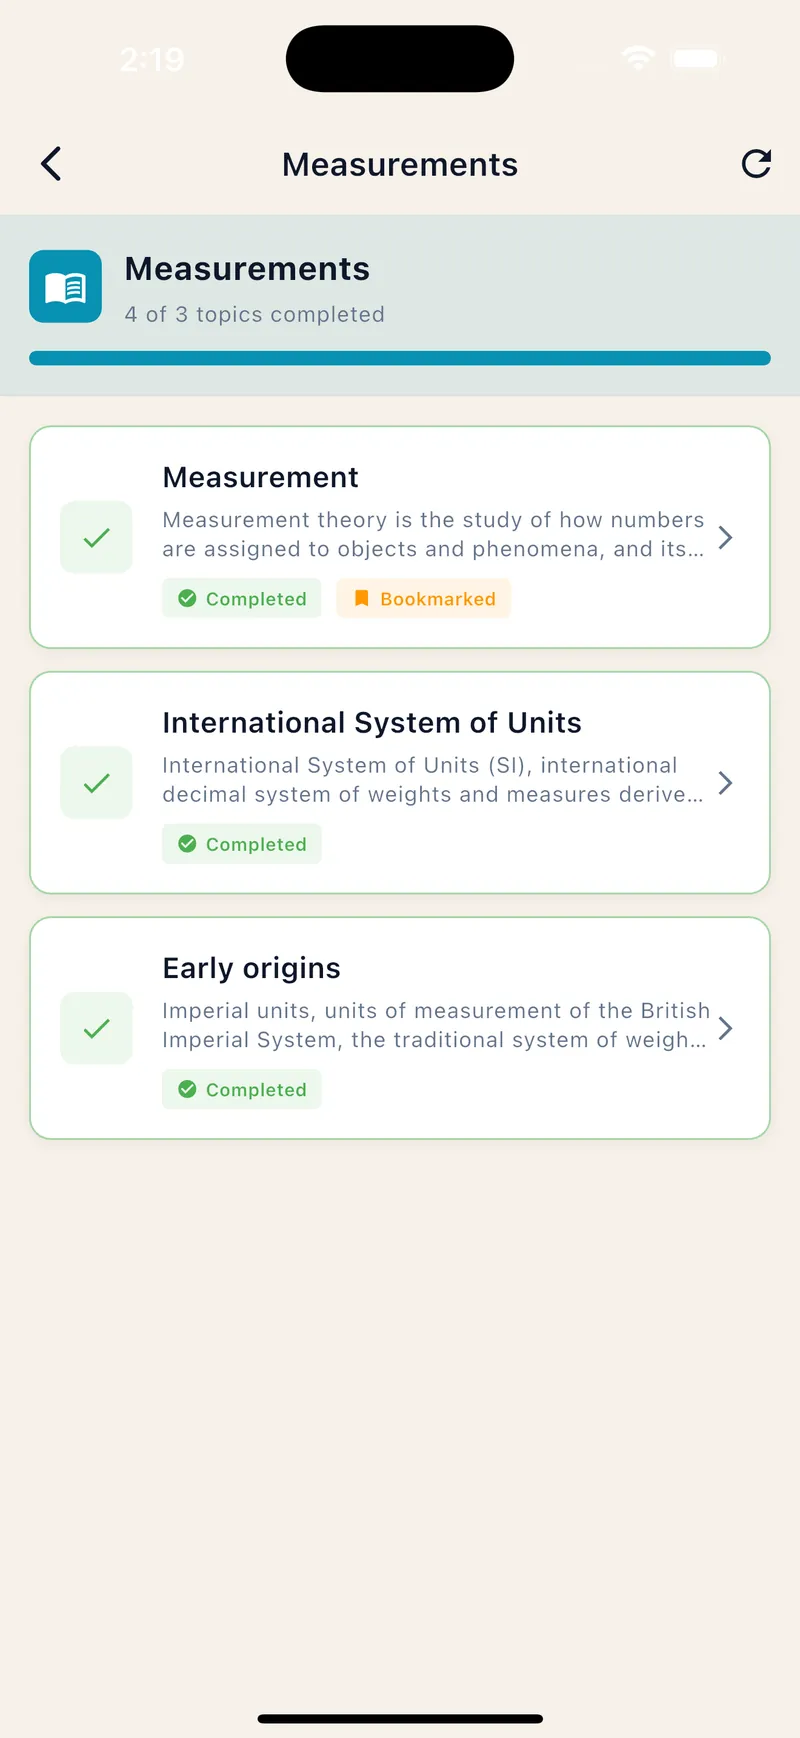800x1738 pixels.
Task: Open the Measurement topic title
Action: pyautogui.click(x=260, y=478)
